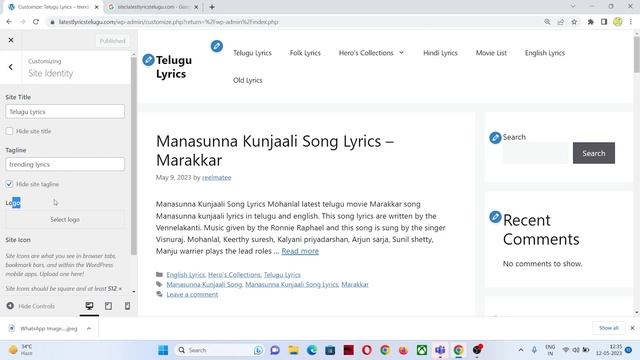Open the browser tab search chevron
Image resolution: width=640 pixels, height=360 pixels.
click(573, 7)
